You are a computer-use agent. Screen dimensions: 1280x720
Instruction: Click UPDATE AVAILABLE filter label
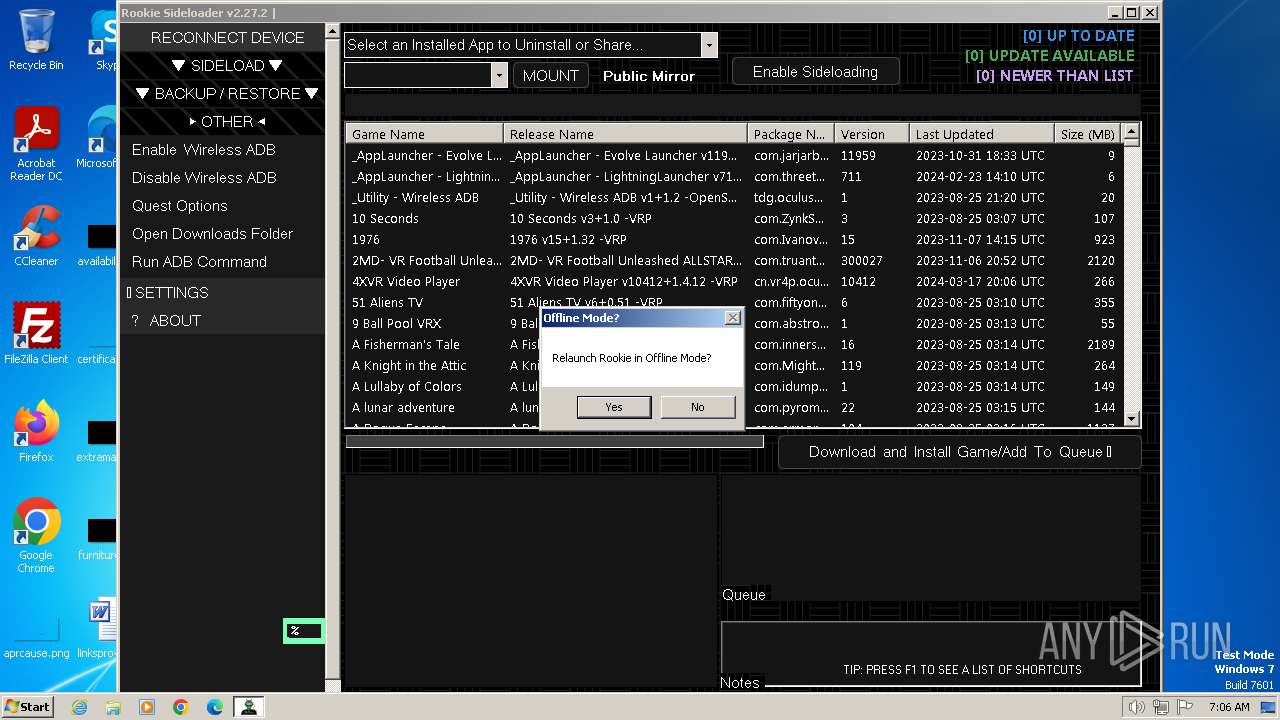[x=1049, y=56]
